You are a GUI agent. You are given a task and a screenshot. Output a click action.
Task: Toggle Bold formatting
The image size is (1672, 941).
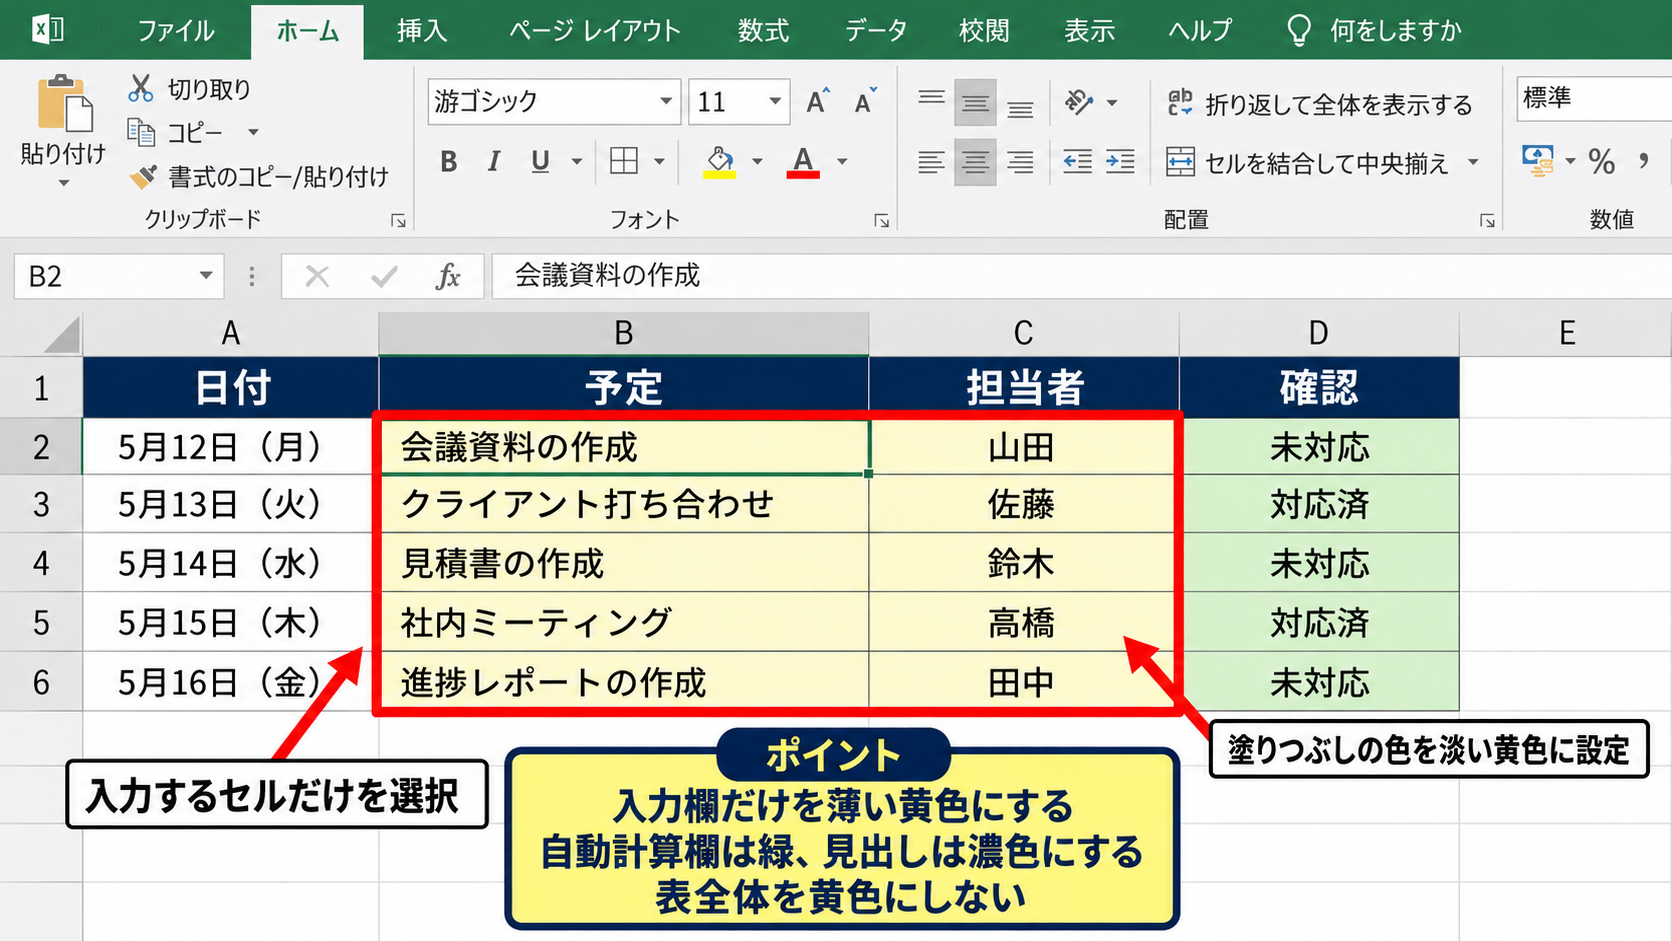point(449,162)
